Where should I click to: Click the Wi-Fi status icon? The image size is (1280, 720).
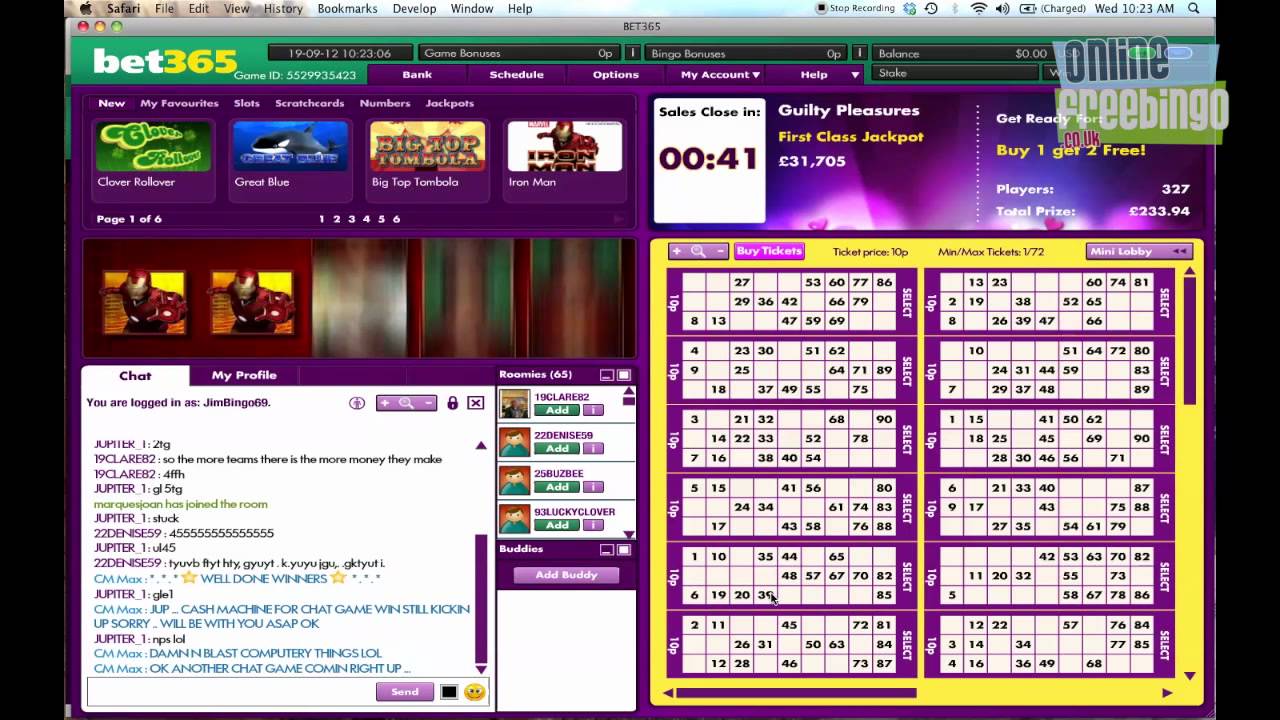tap(977, 8)
